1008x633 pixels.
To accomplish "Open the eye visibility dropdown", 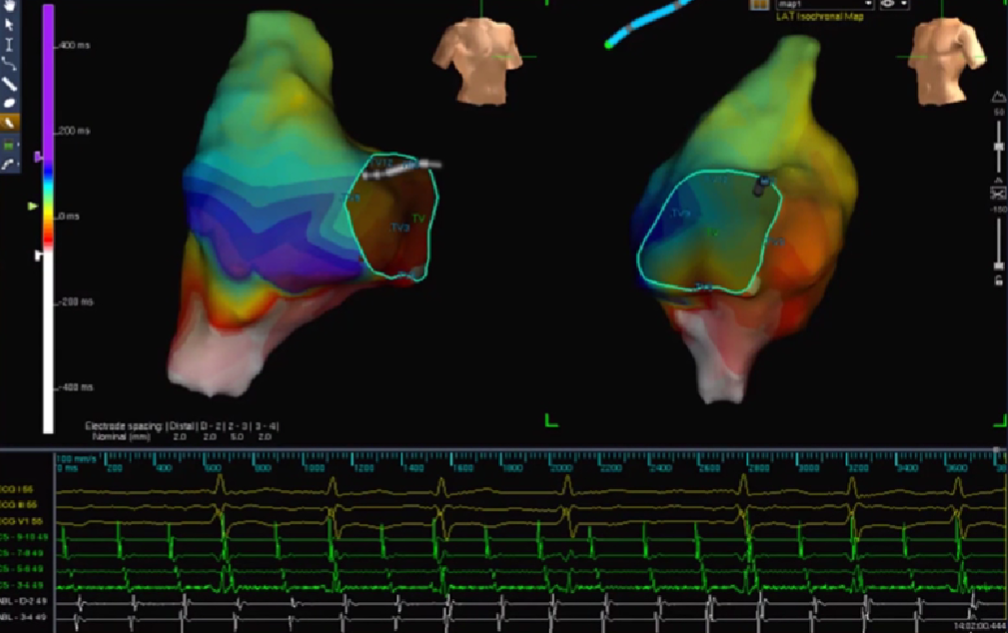I will tap(893, 4).
